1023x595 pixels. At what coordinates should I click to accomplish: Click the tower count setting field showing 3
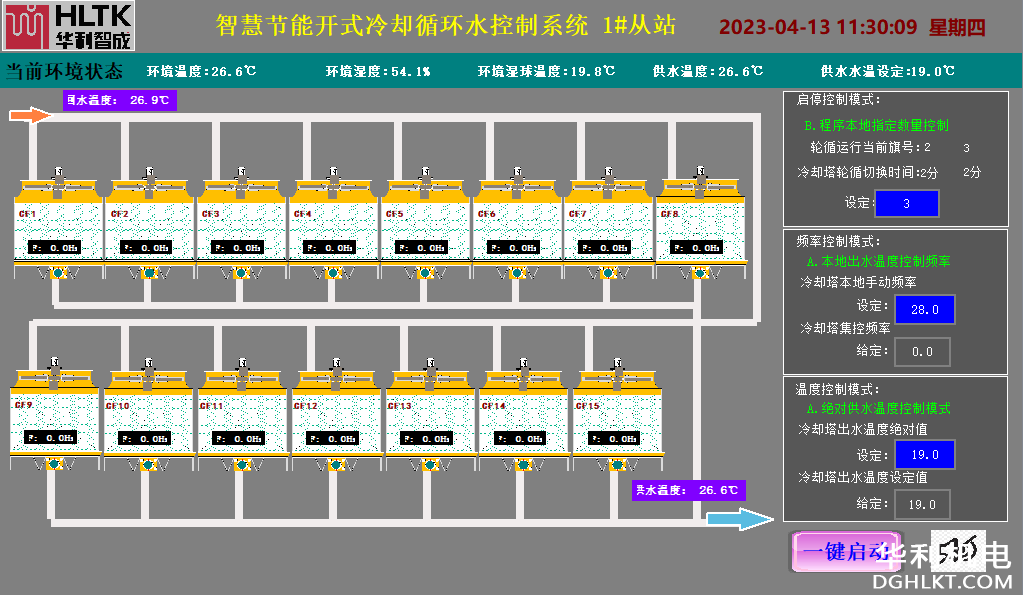click(x=906, y=203)
